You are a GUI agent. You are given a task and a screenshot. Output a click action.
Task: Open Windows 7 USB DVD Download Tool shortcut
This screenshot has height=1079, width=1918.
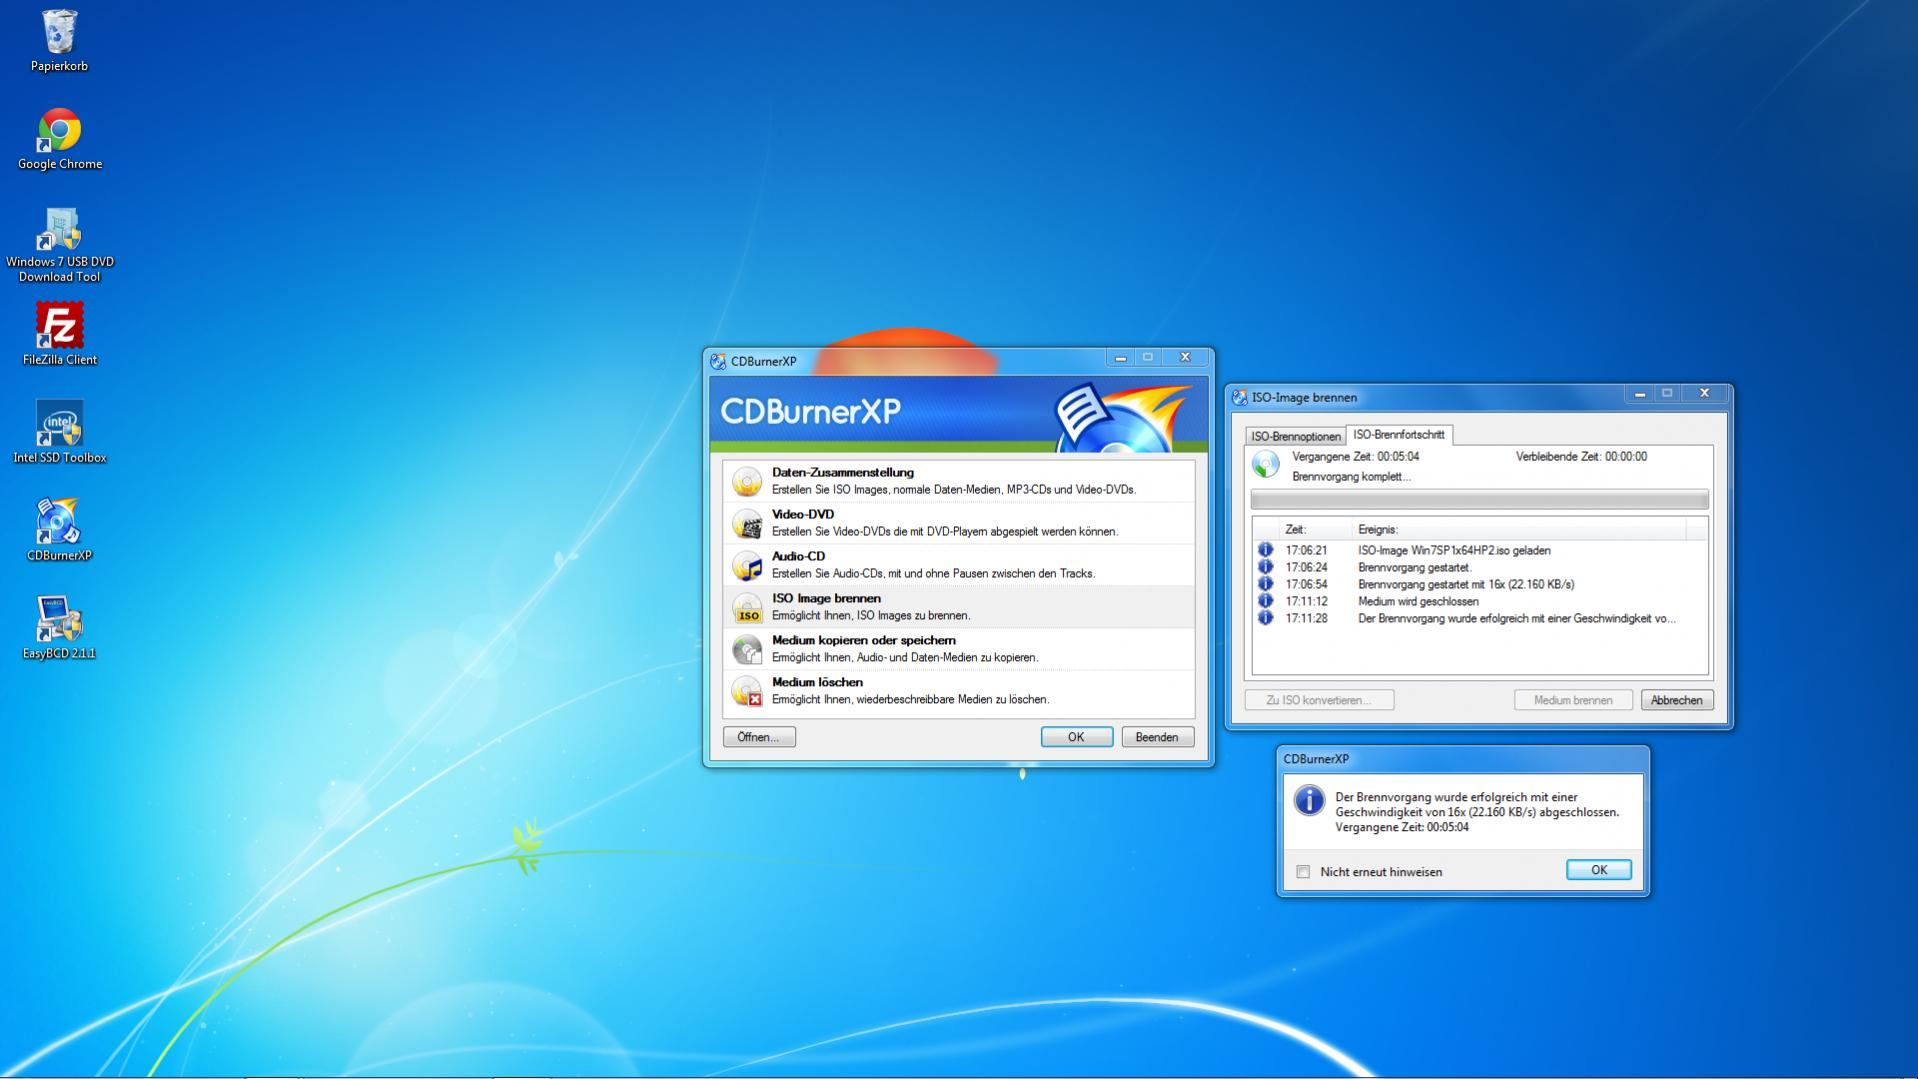pos(59,244)
